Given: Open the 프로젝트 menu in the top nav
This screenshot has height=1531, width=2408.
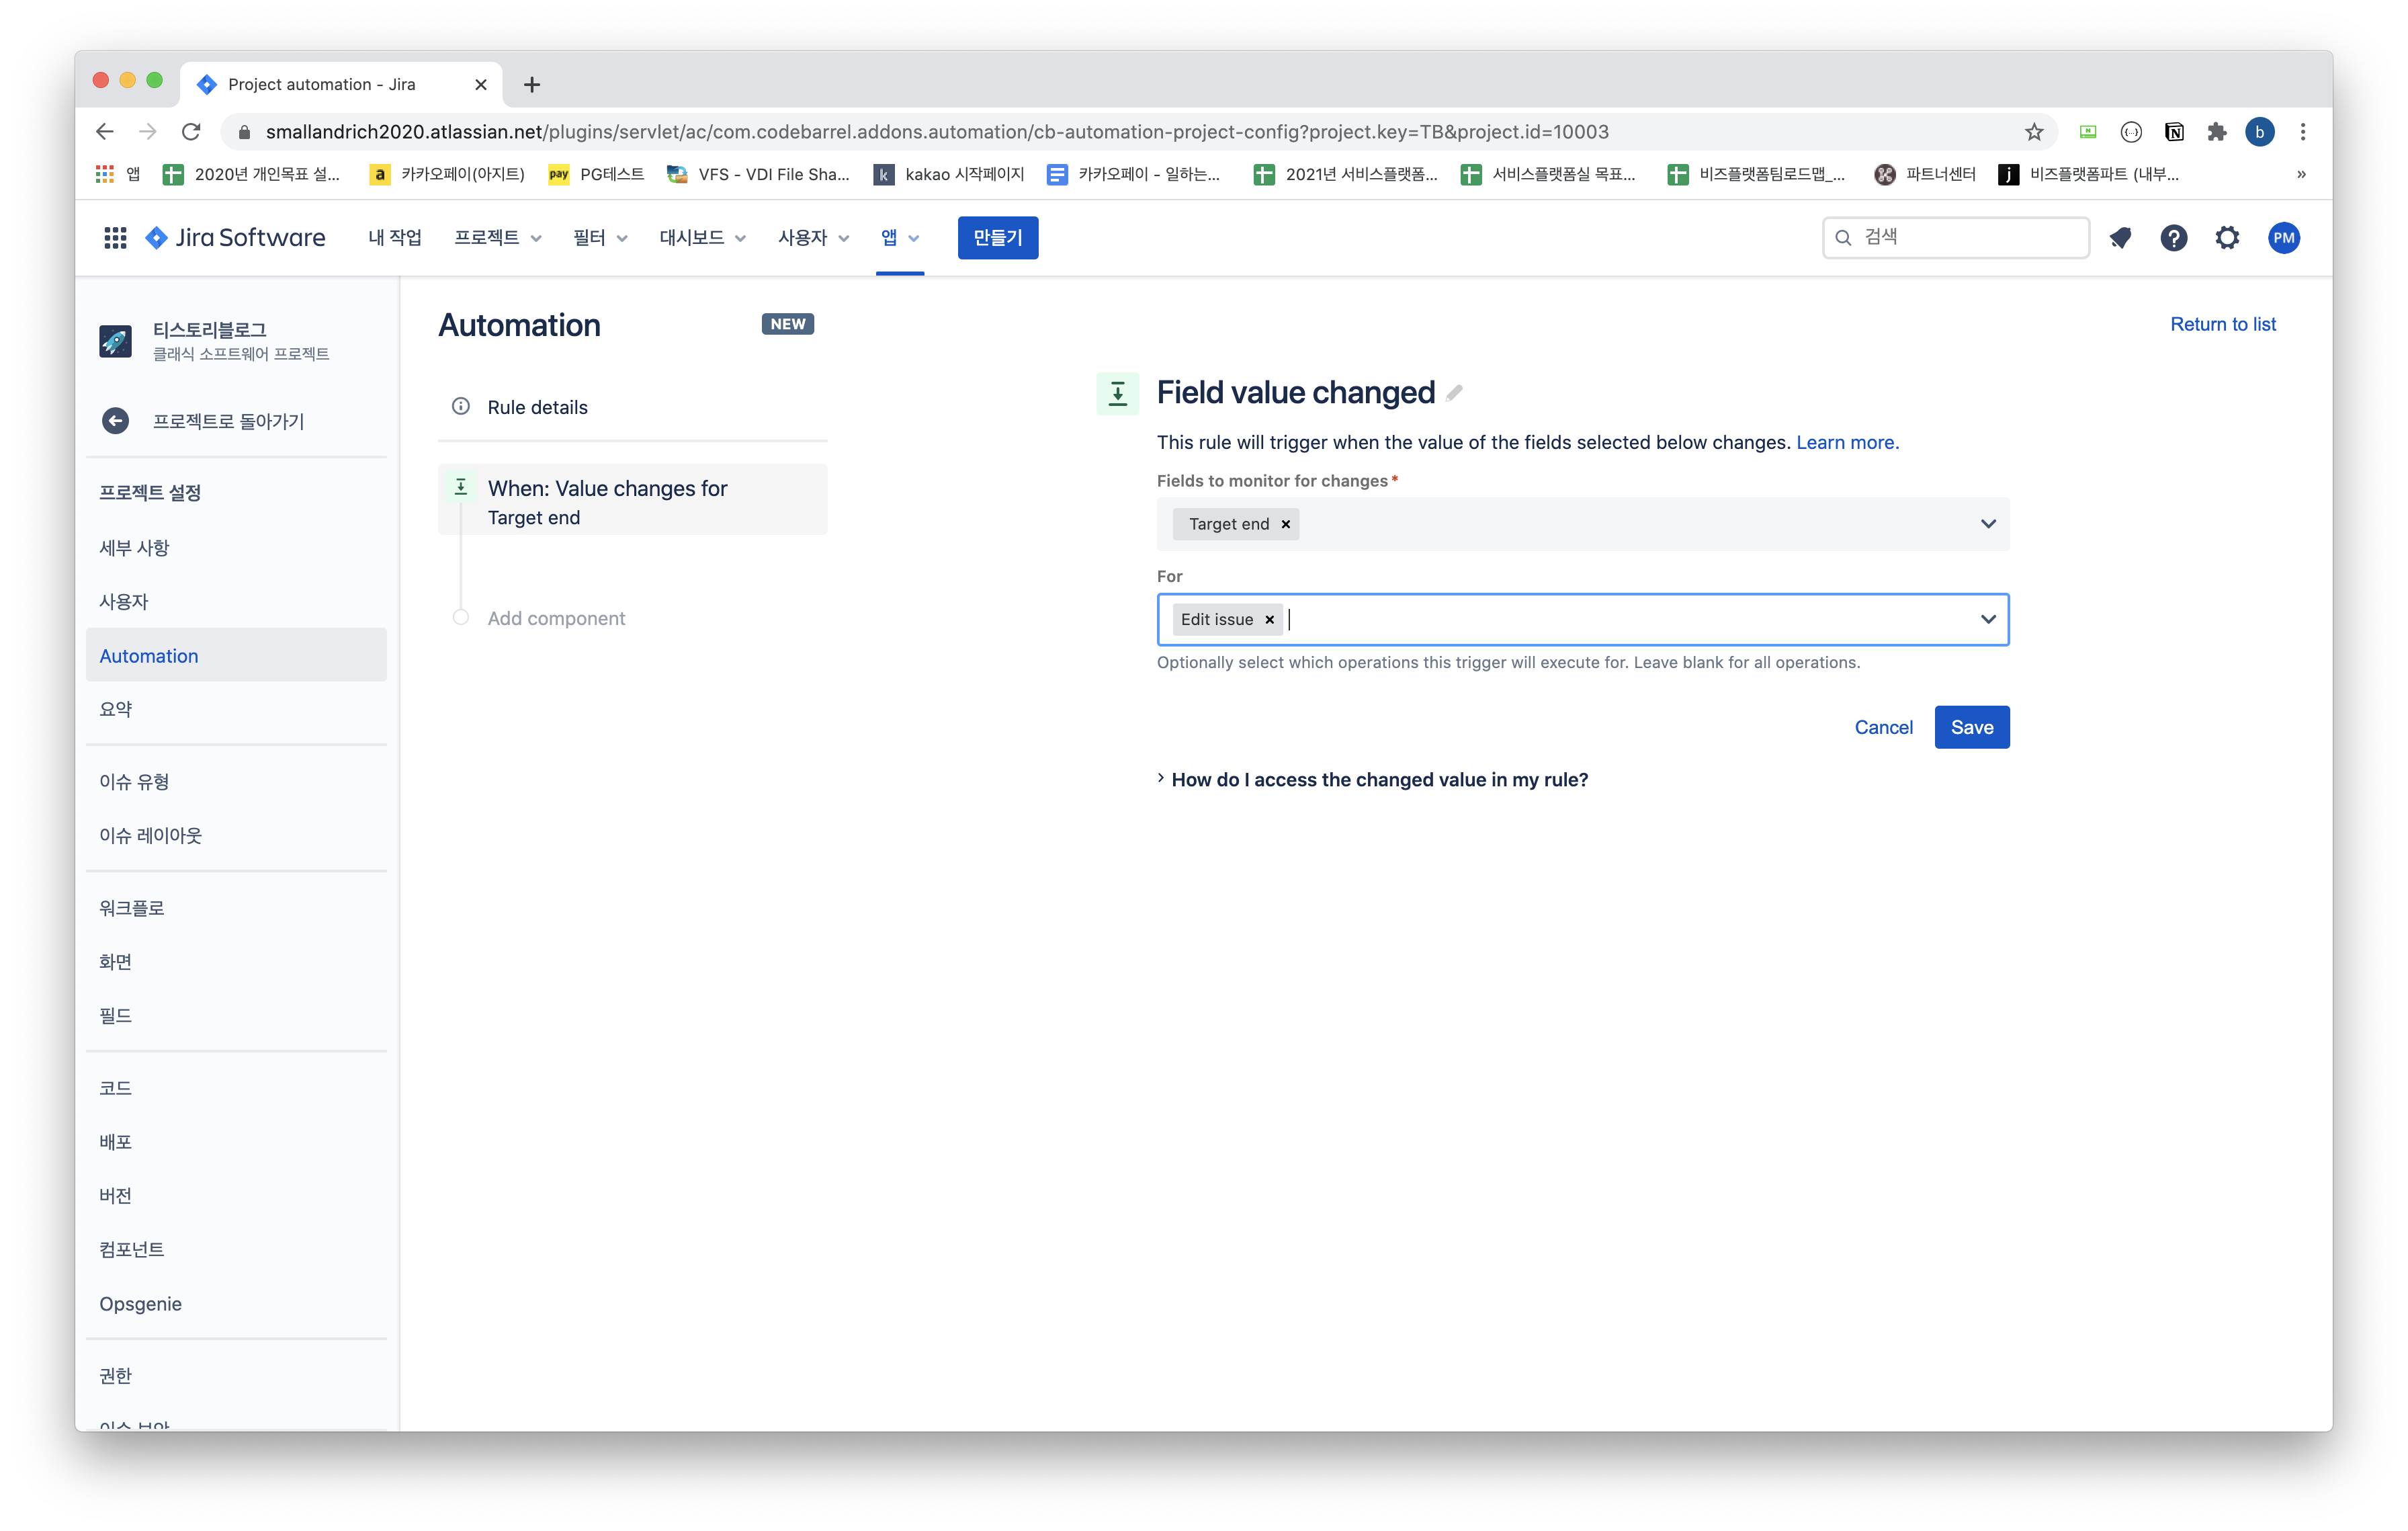Looking at the screenshot, I should pyautogui.click(x=497, y=238).
